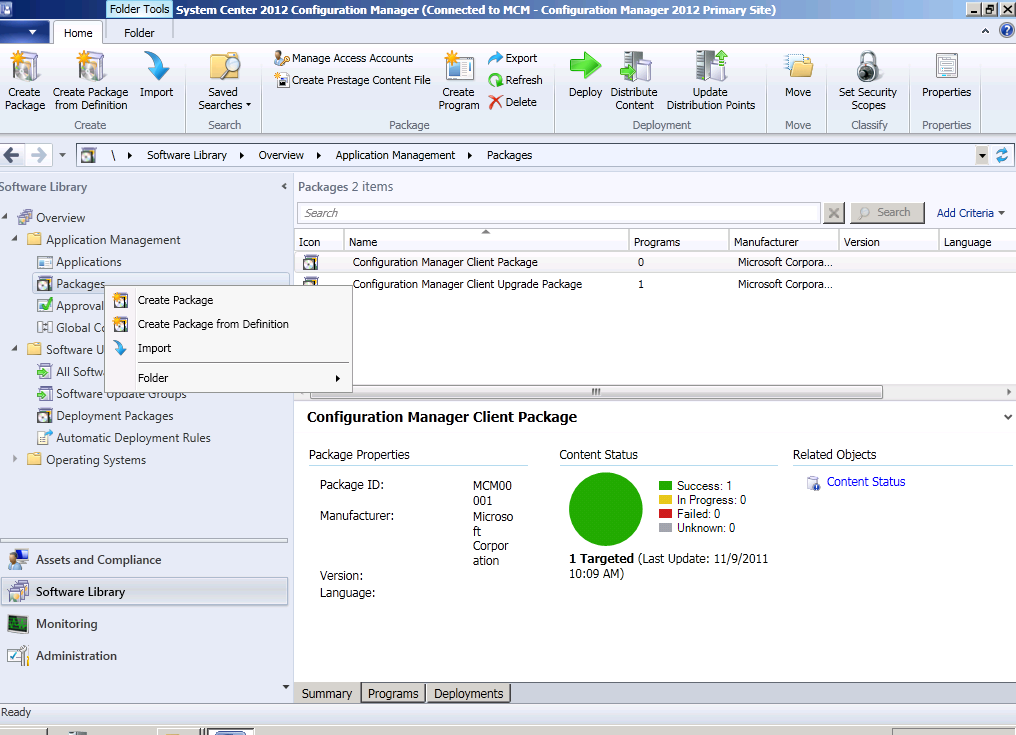Click the Search button

pyautogui.click(x=887, y=213)
